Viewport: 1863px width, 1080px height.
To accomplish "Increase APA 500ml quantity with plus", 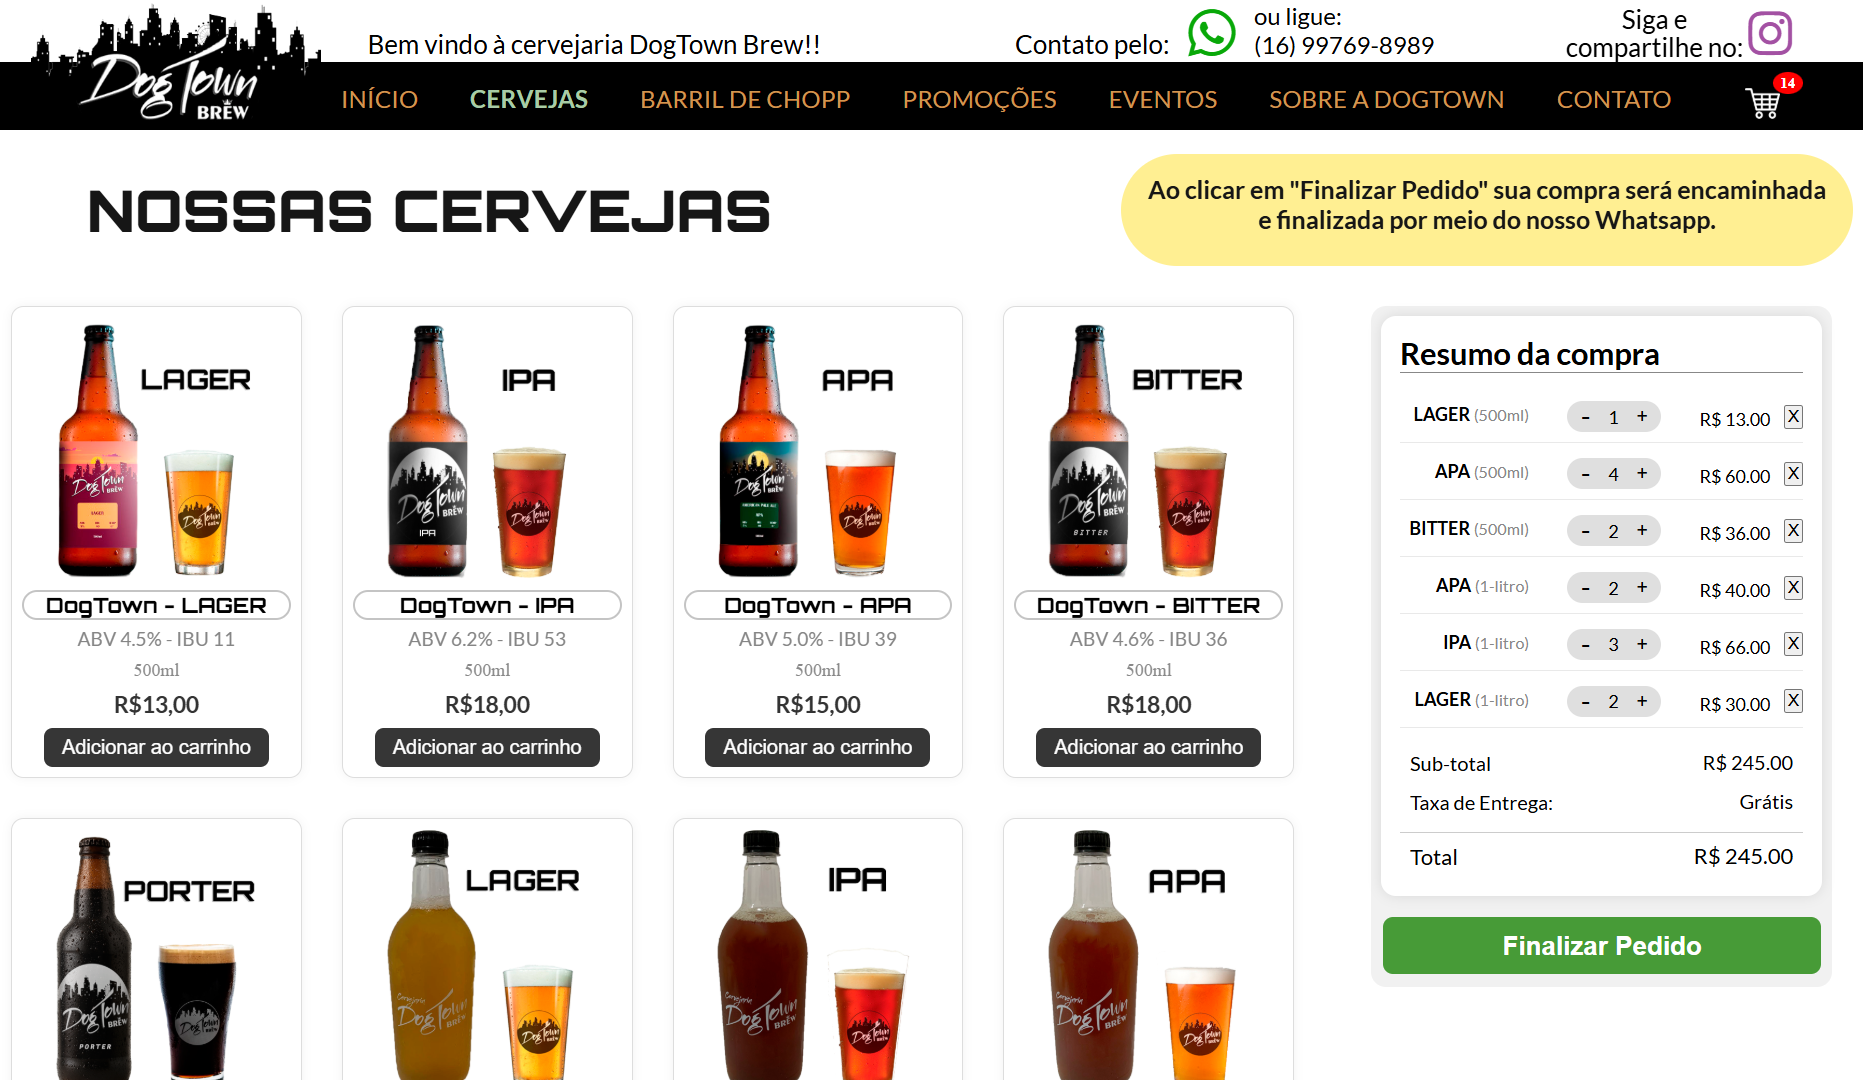I will (1642, 474).
